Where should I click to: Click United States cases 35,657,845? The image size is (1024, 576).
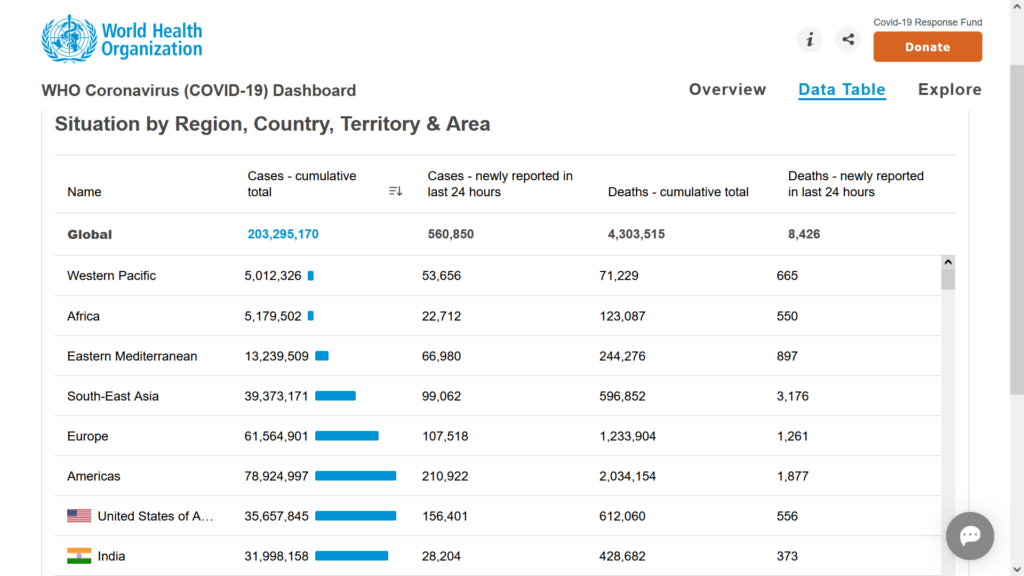coord(276,516)
